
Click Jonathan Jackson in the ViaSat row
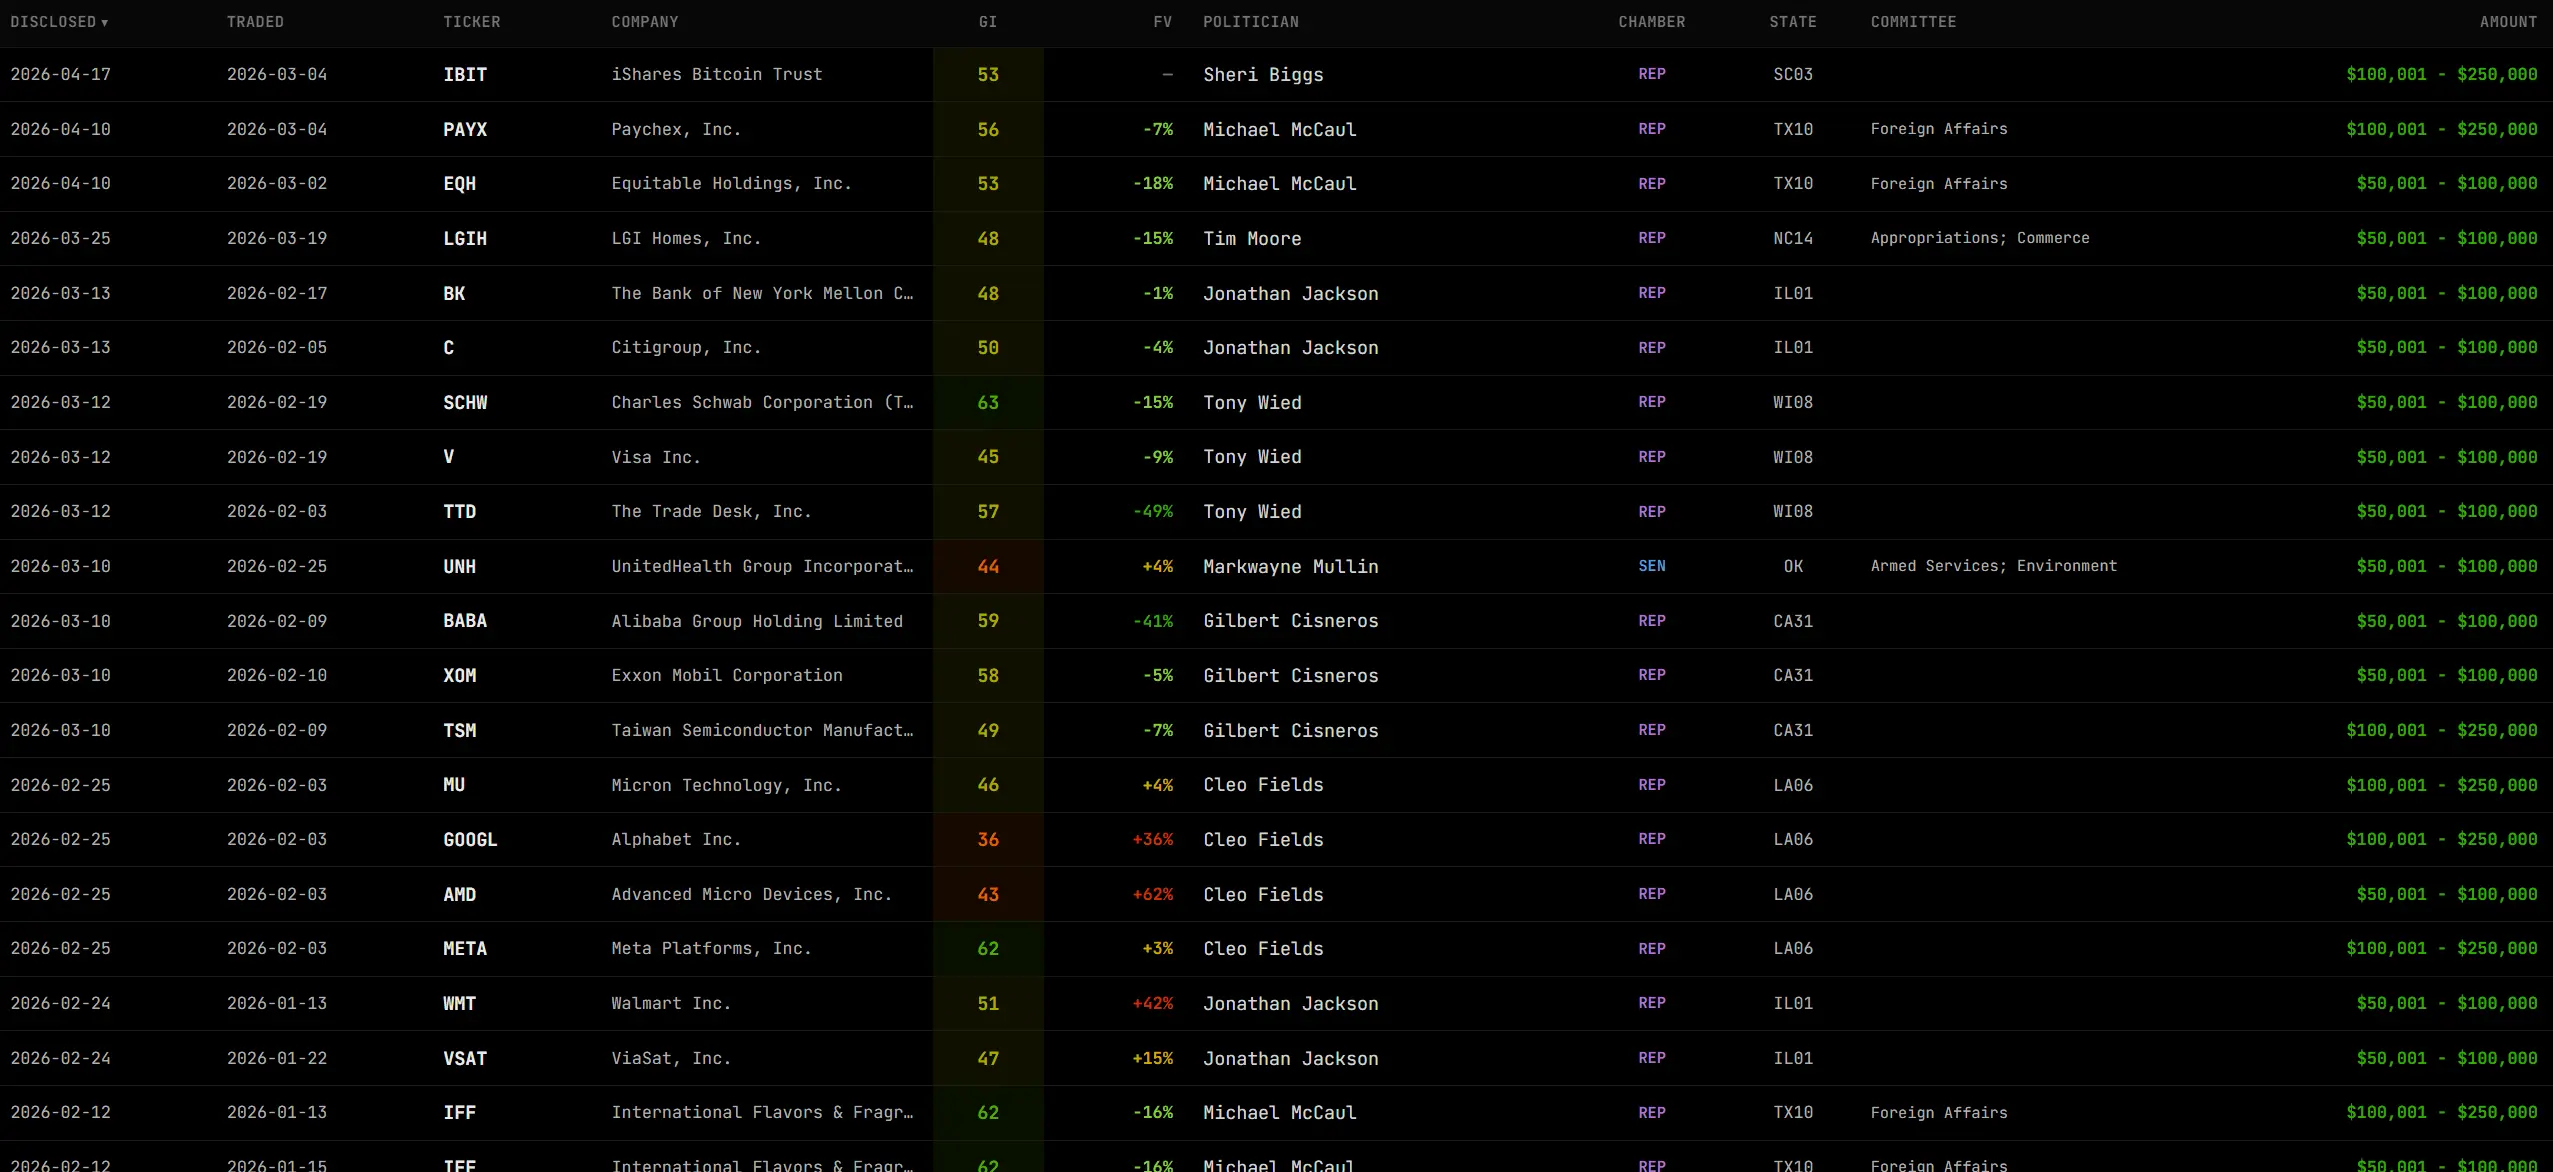click(x=1290, y=1059)
